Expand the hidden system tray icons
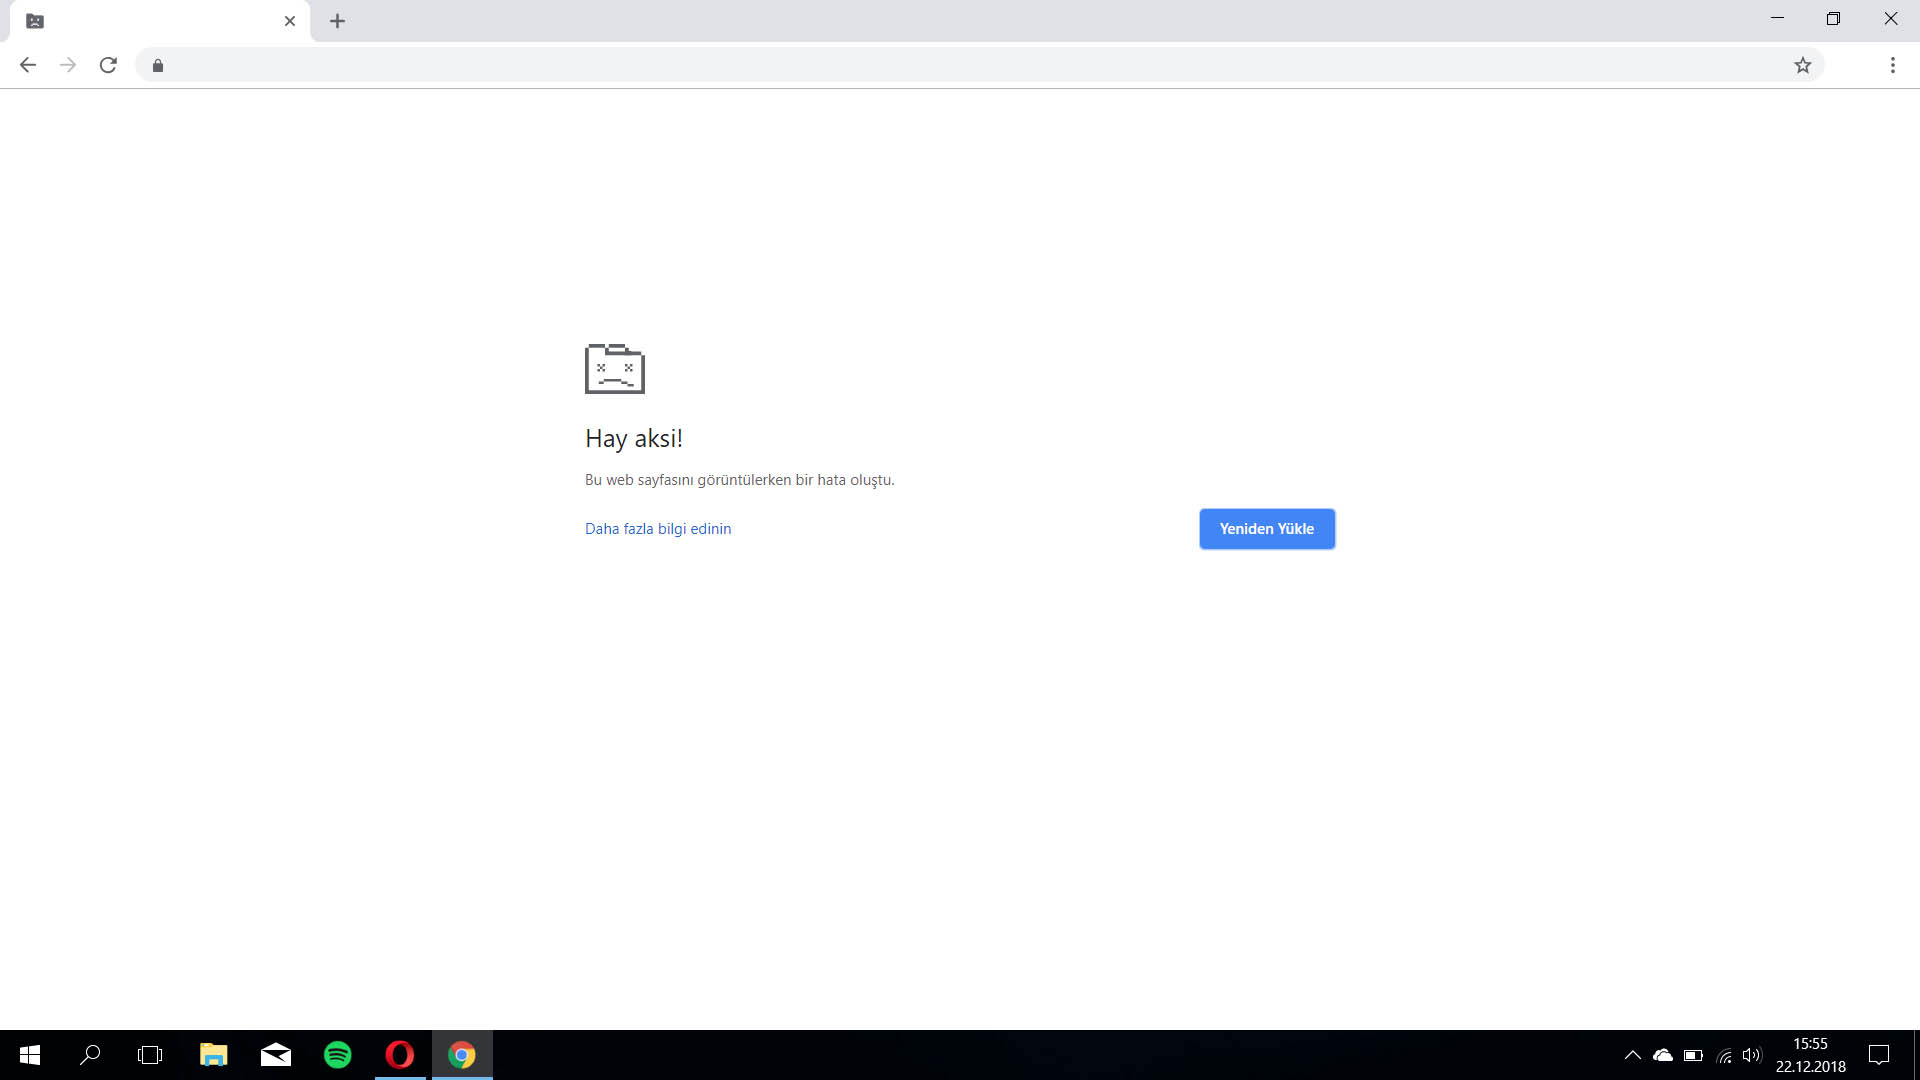This screenshot has height=1080, width=1920. [x=1632, y=1055]
